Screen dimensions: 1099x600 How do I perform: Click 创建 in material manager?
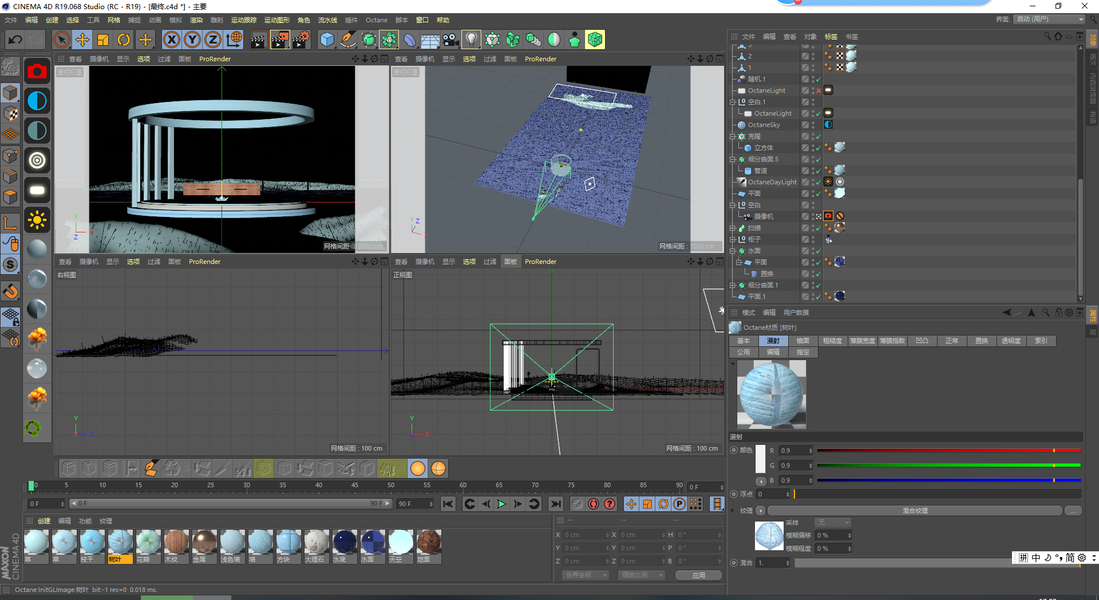[44, 521]
